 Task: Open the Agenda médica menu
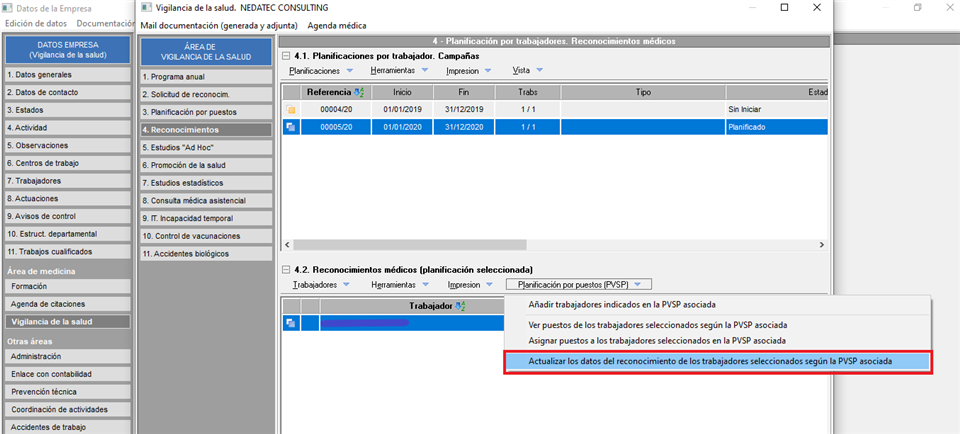(x=337, y=26)
